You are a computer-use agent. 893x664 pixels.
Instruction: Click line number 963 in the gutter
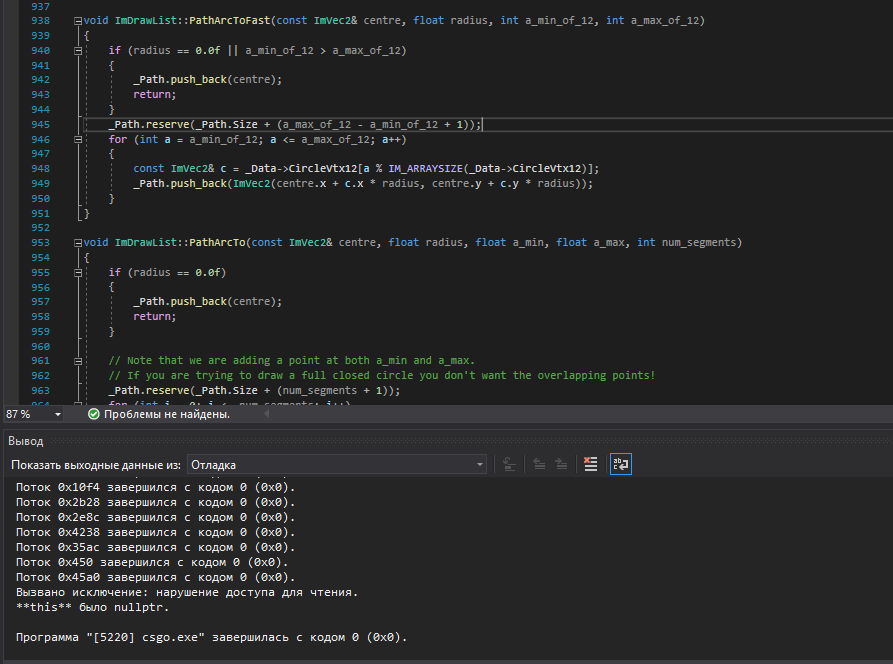pos(40,391)
